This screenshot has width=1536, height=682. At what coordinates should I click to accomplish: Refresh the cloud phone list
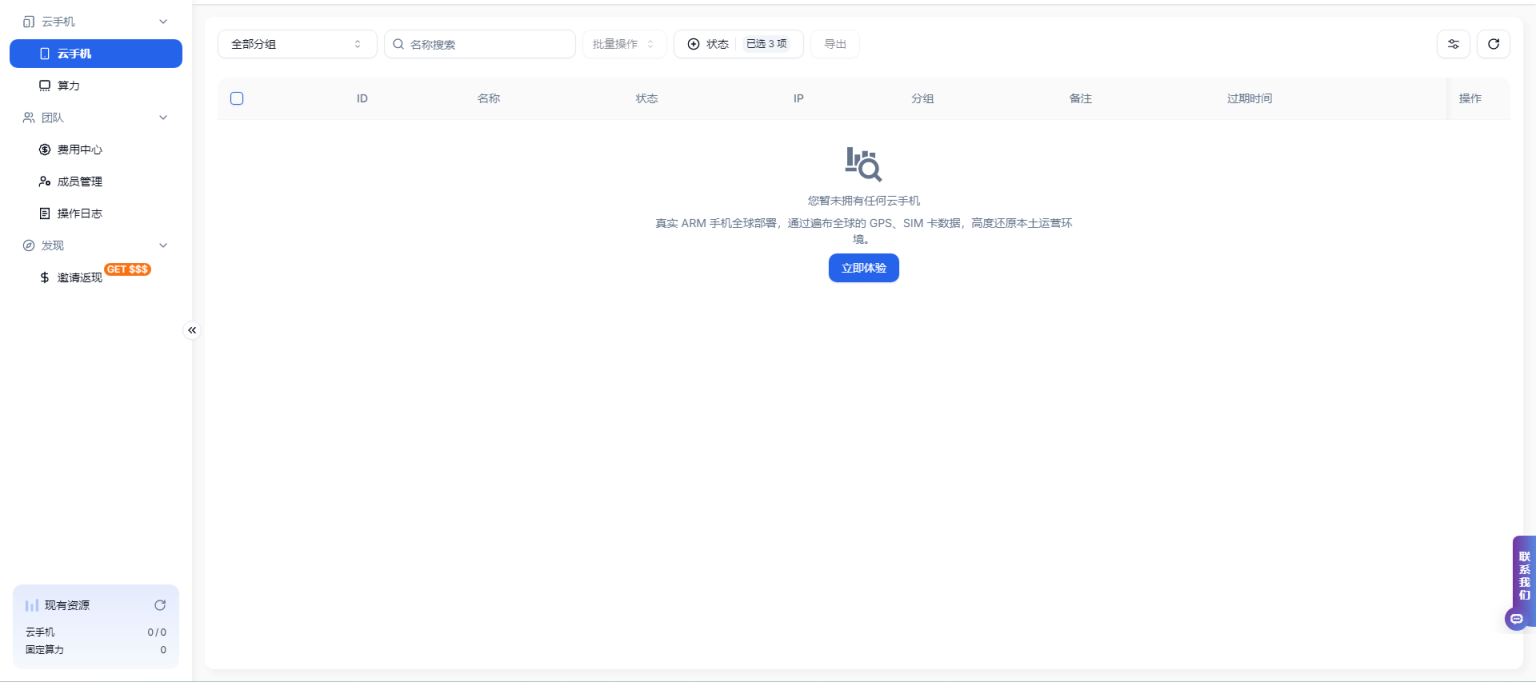[x=1494, y=44]
